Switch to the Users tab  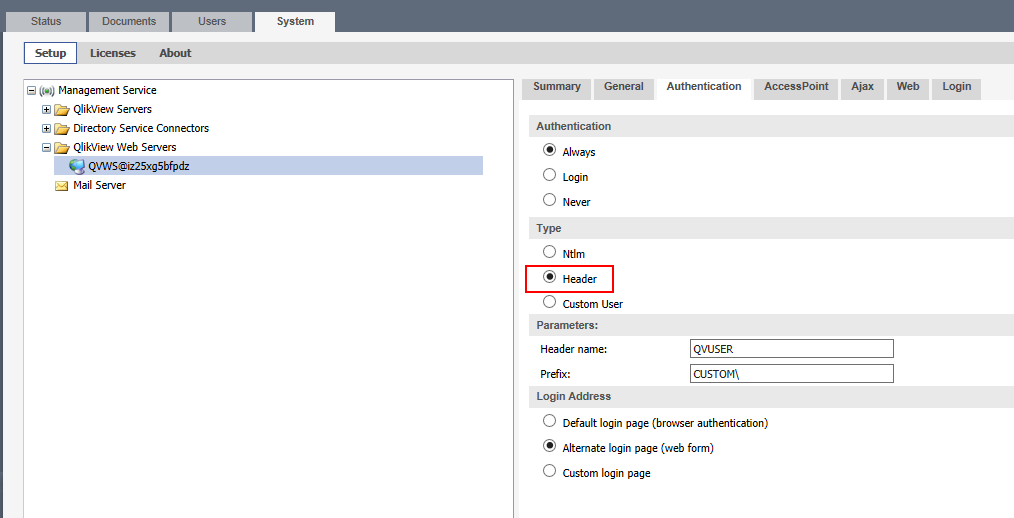pyautogui.click(x=211, y=21)
